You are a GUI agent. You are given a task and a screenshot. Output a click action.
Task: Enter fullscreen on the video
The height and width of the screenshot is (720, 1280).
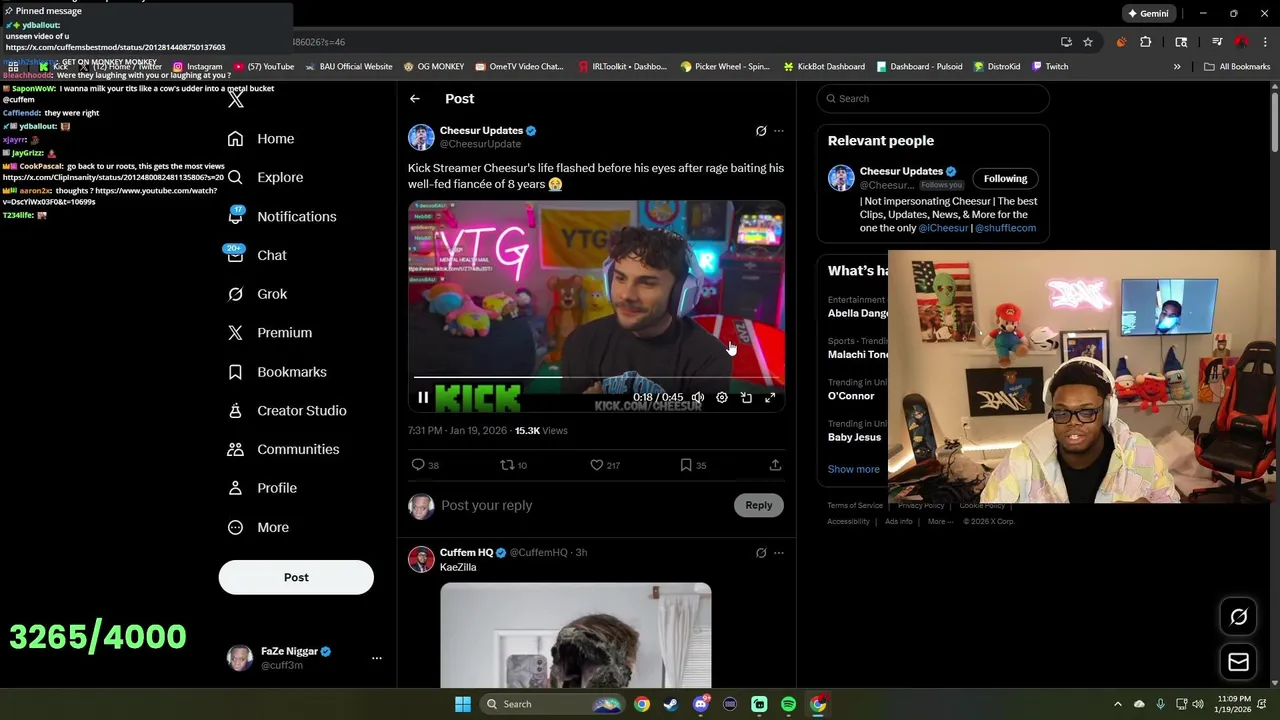(x=770, y=398)
